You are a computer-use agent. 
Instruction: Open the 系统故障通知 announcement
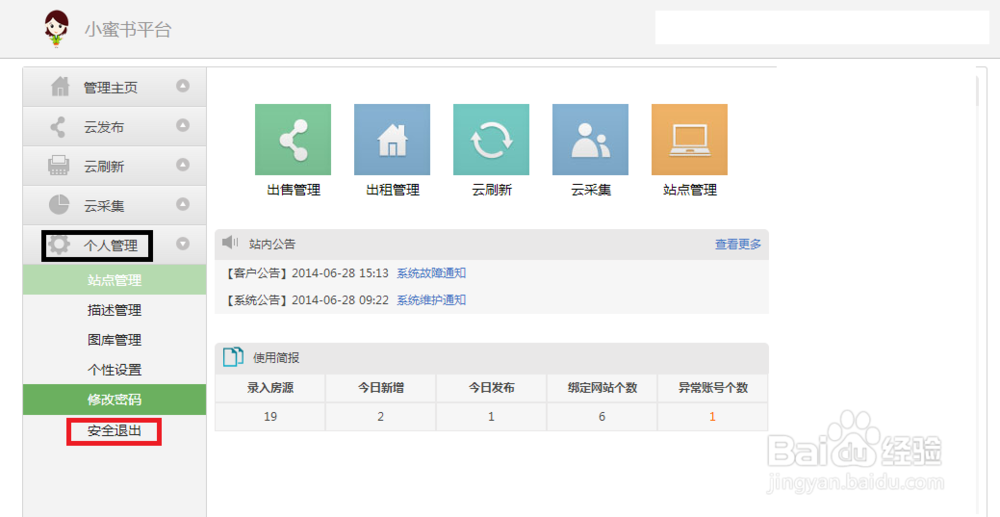tap(431, 273)
